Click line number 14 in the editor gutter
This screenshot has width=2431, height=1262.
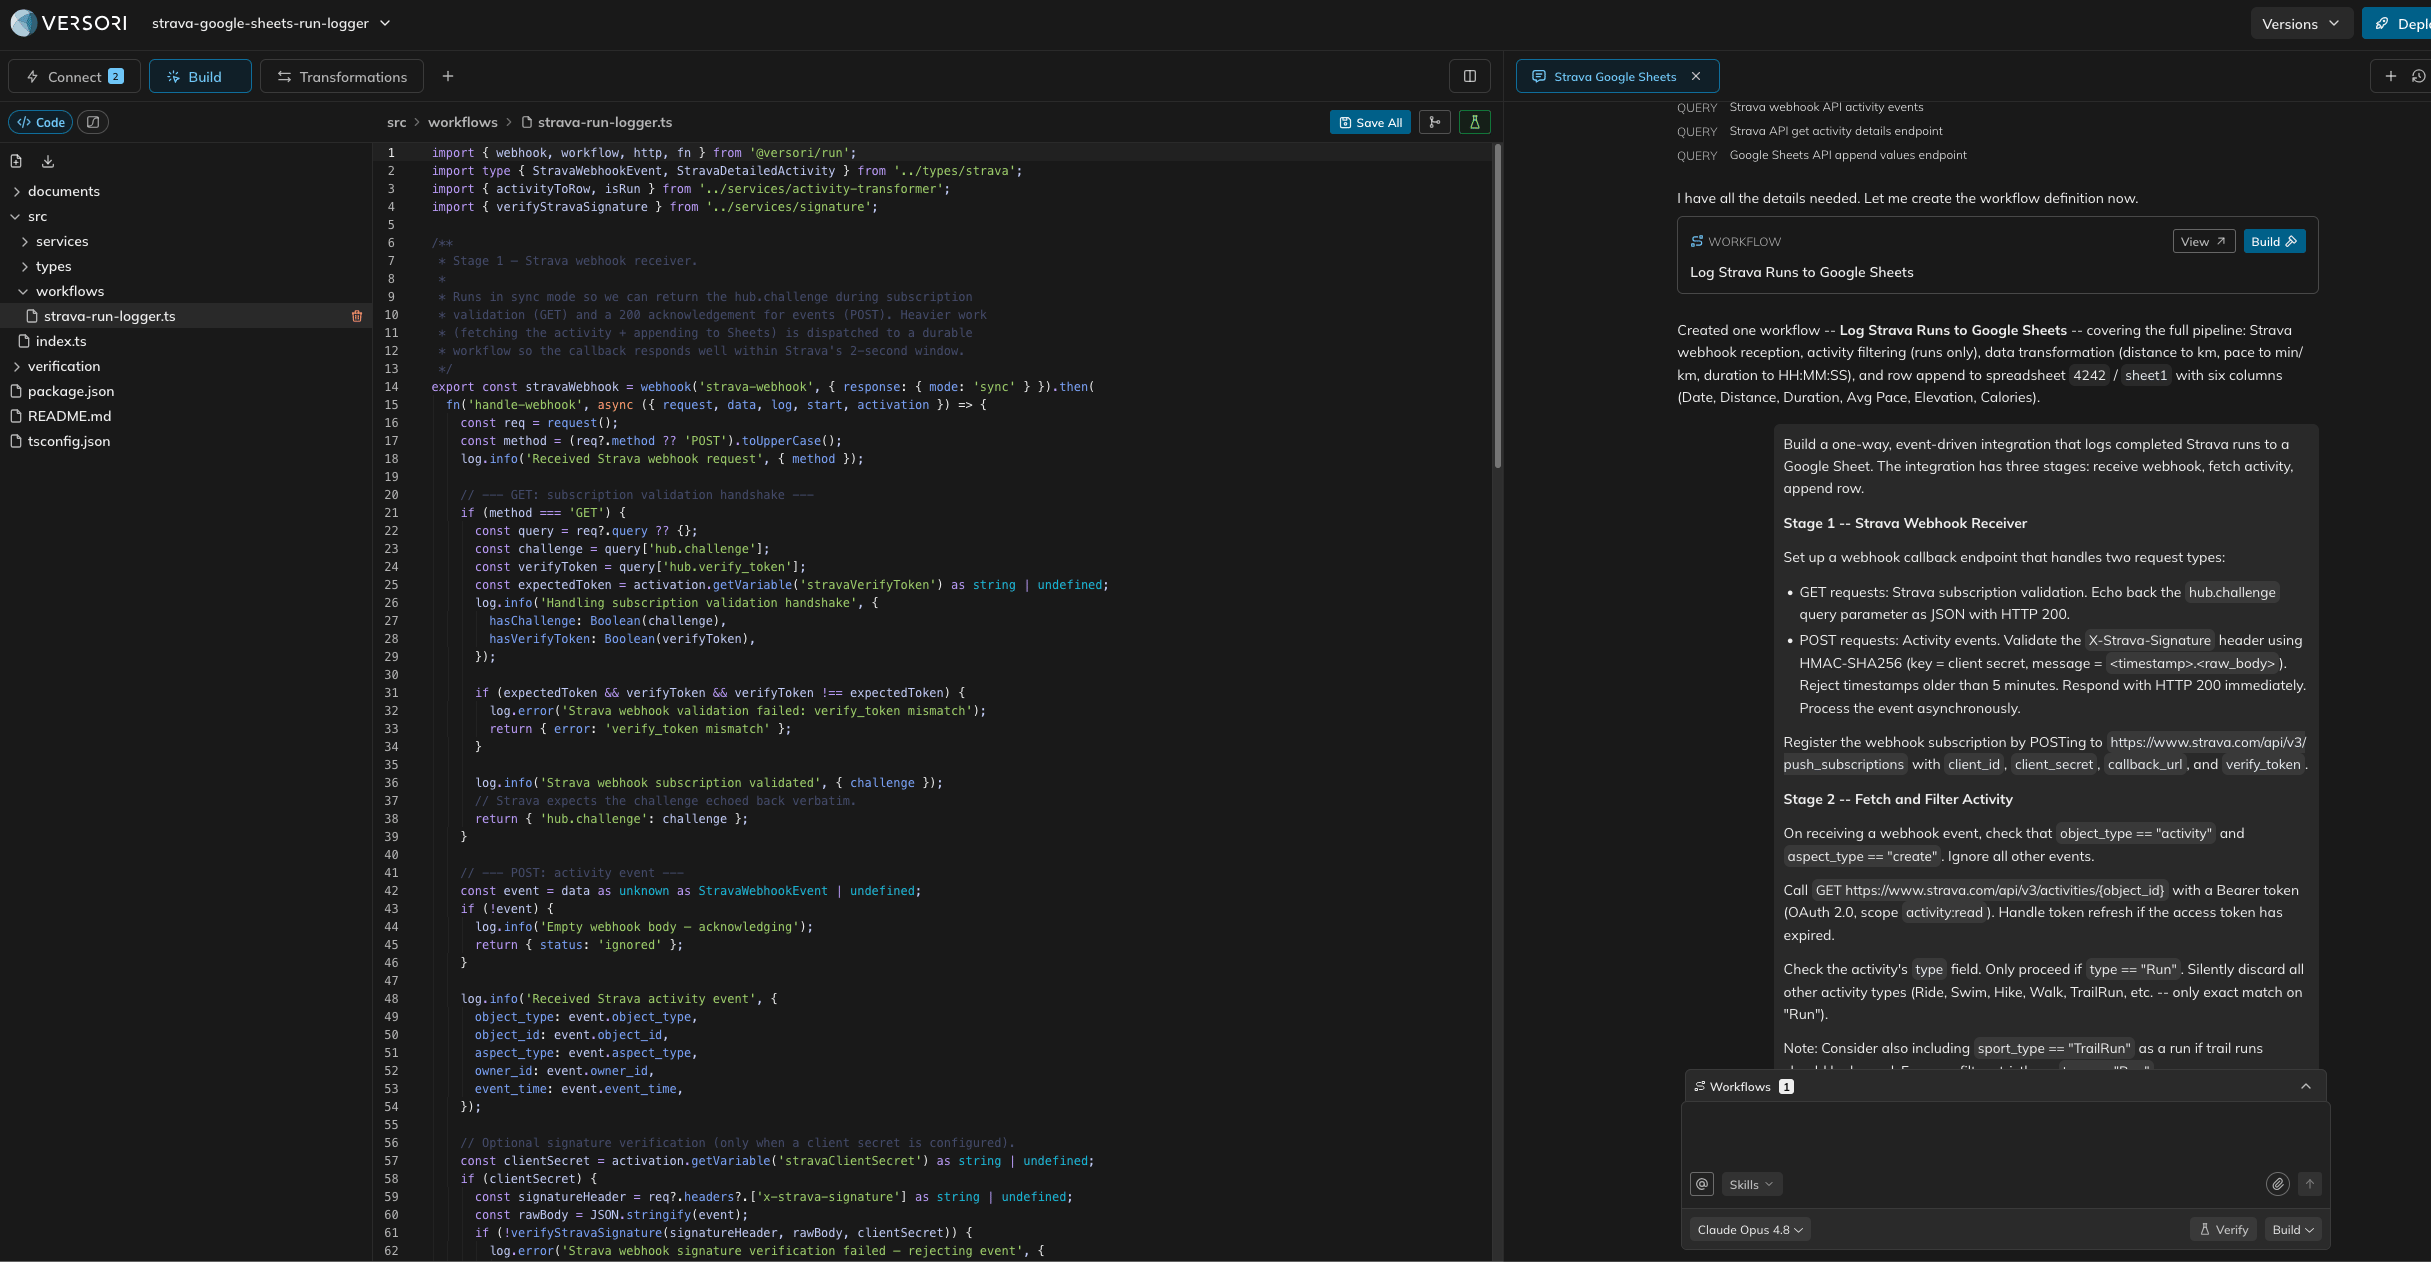point(391,387)
